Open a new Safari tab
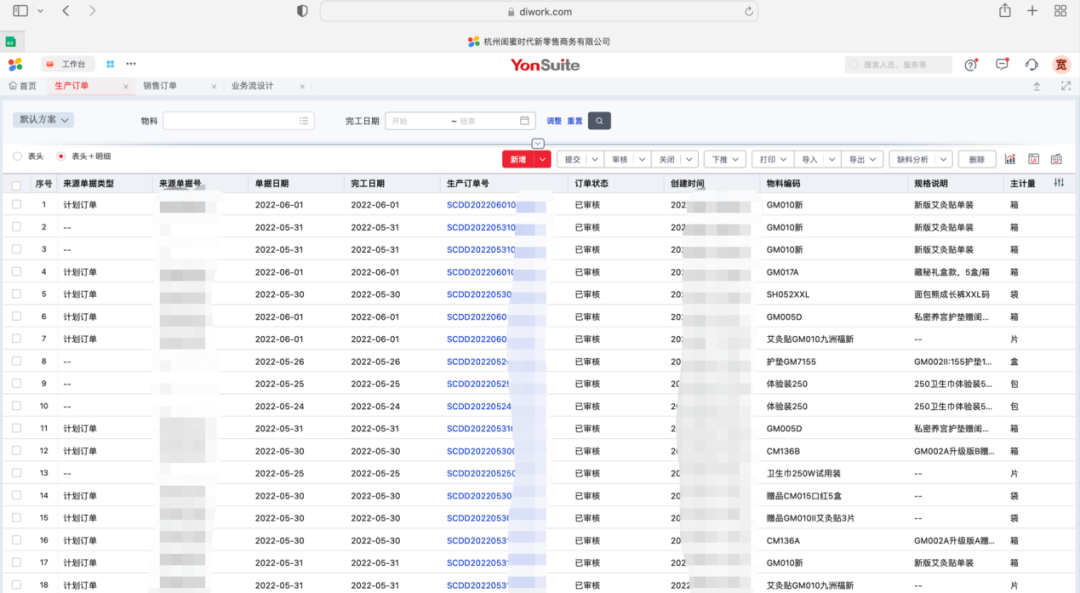The width and height of the screenshot is (1080, 593). [1032, 11]
